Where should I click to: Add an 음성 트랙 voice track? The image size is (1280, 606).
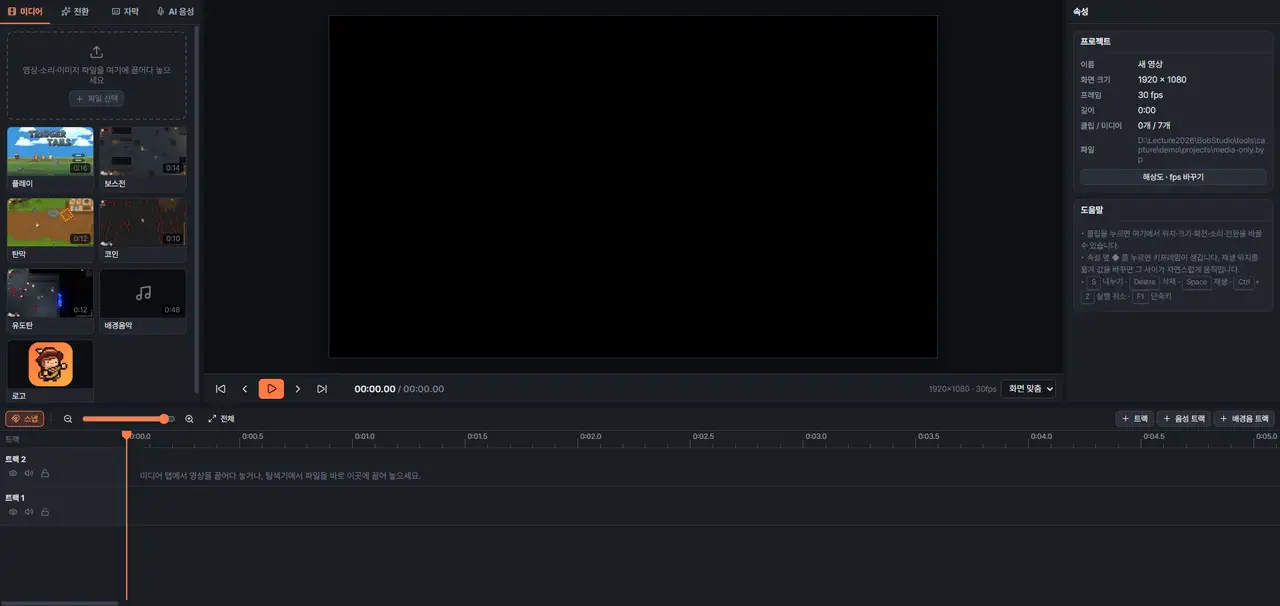1185,419
